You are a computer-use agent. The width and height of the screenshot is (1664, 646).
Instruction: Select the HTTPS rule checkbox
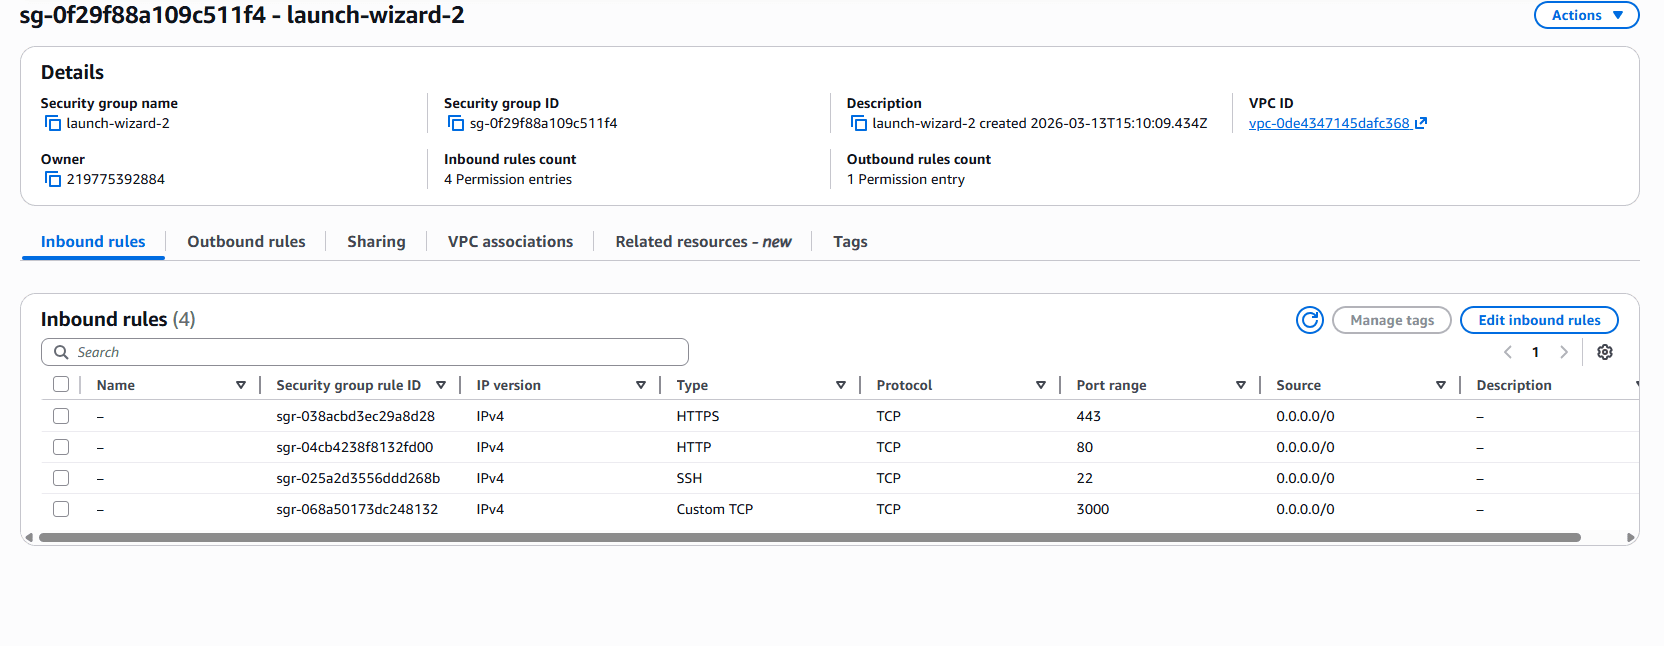(x=61, y=416)
